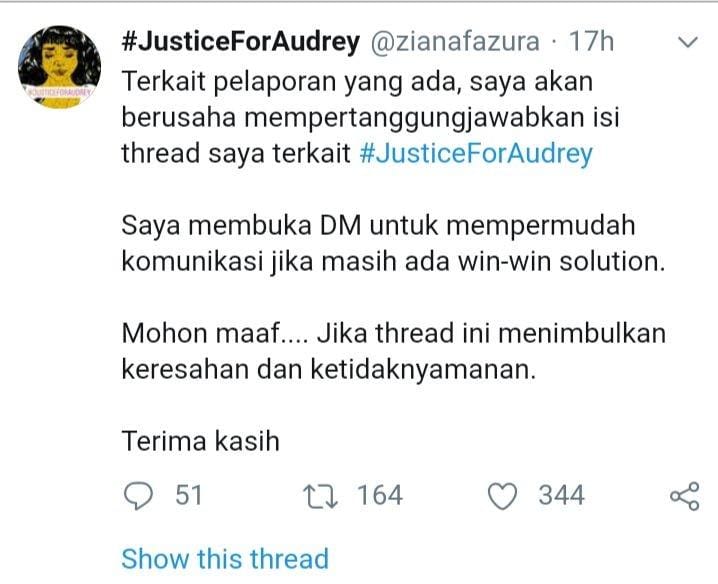The height and width of the screenshot is (584, 718).
Task: Share the tweet via share icon
Action: pyautogui.click(x=685, y=496)
